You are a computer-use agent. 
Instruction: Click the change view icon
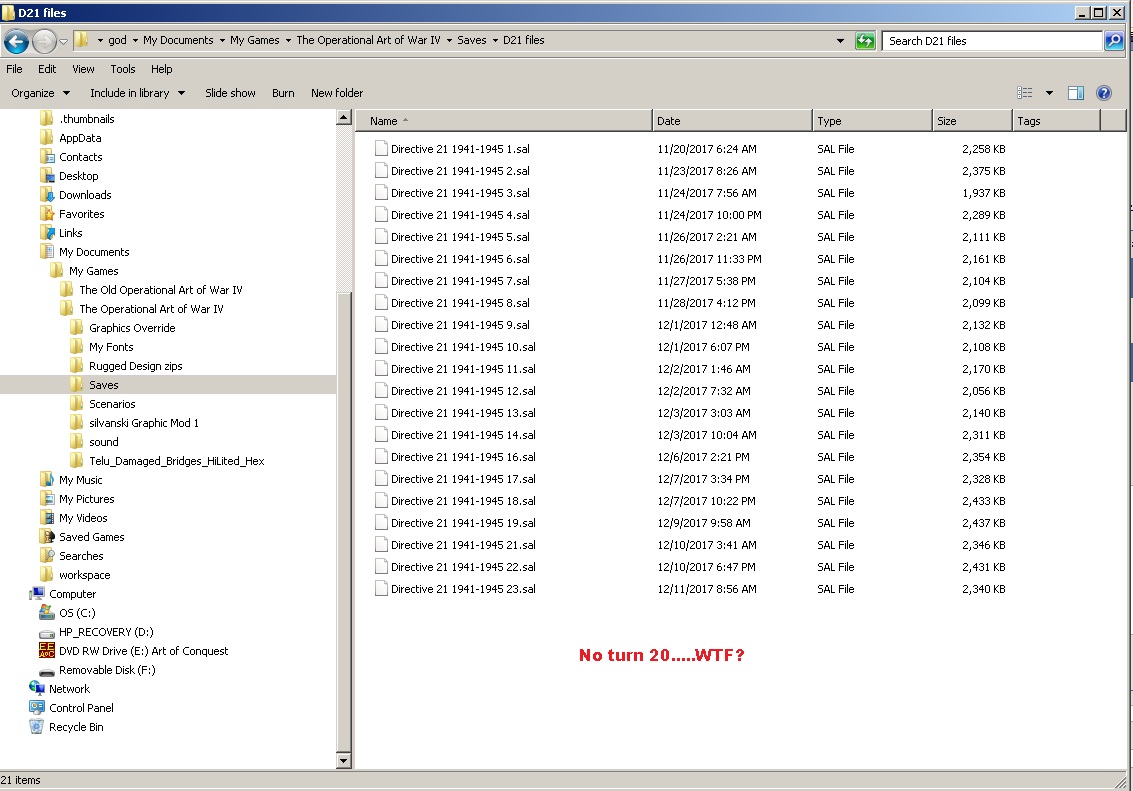(x=1025, y=92)
